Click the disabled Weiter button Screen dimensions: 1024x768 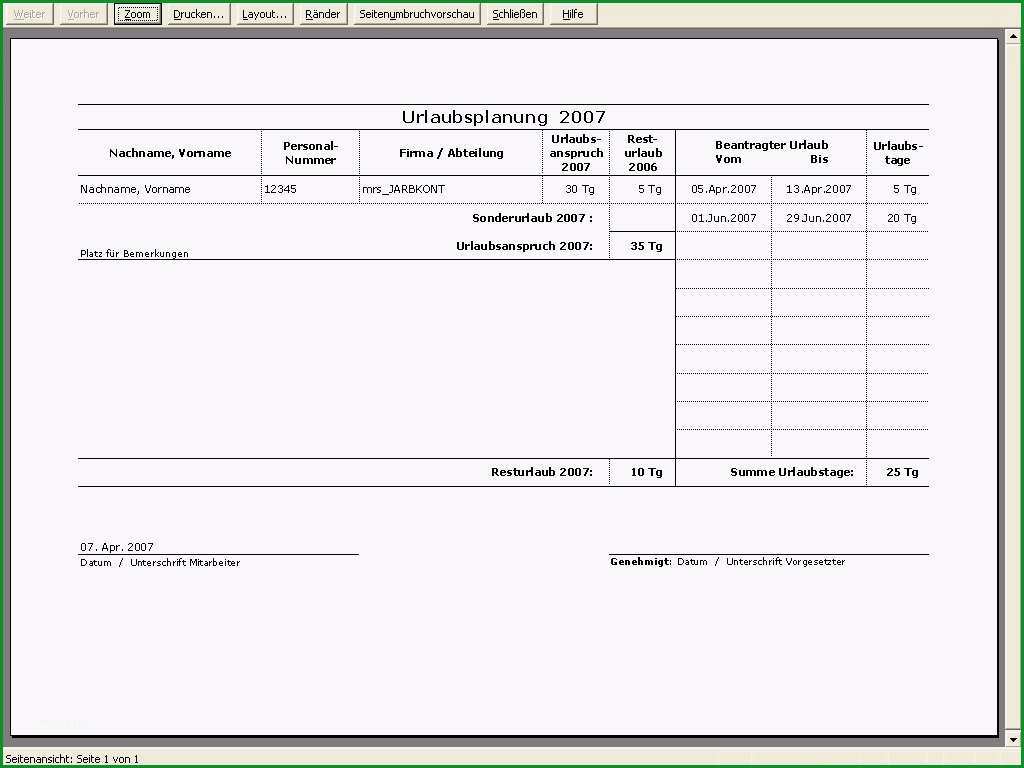point(29,14)
